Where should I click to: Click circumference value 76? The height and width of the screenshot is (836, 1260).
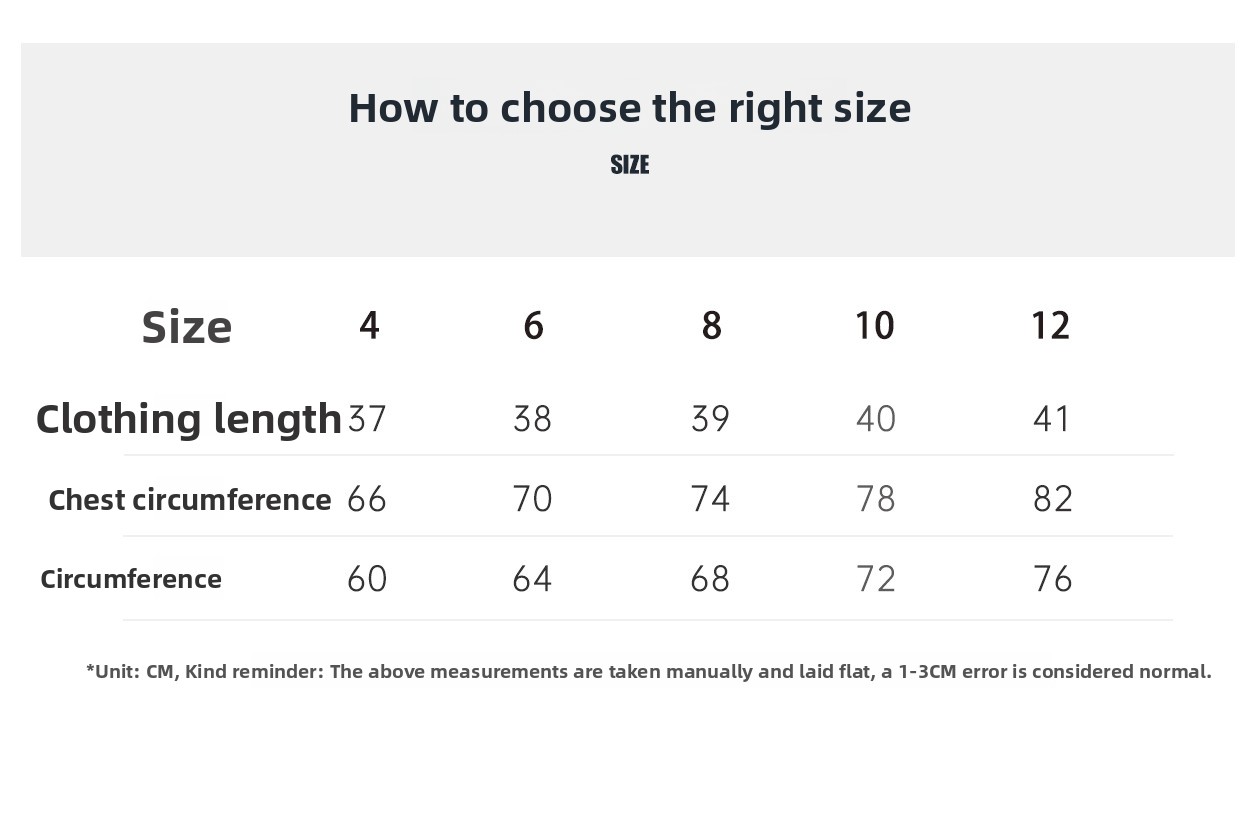[1053, 579]
